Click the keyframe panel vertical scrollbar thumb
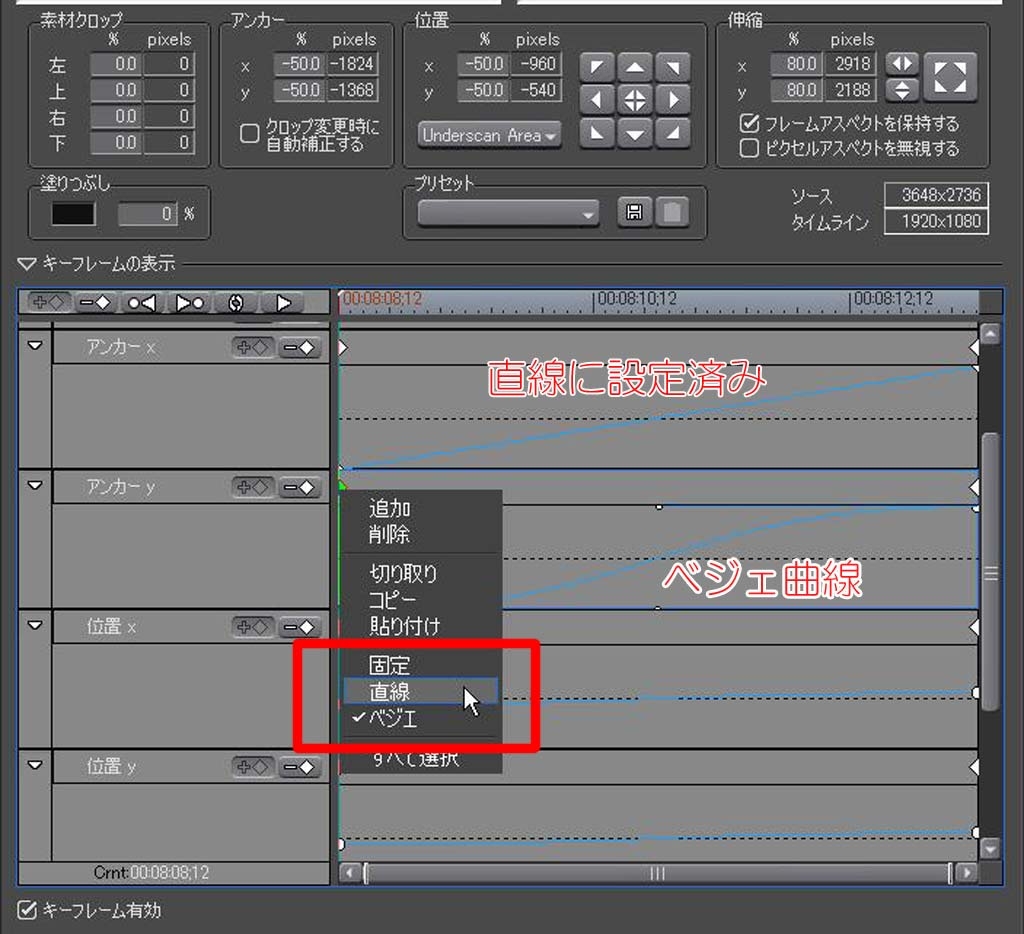 (x=991, y=573)
